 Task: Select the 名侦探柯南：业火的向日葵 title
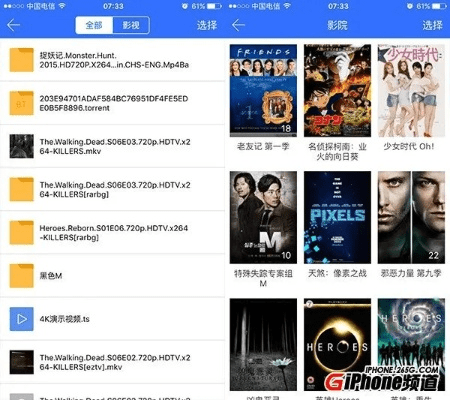(x=337, y=151)
